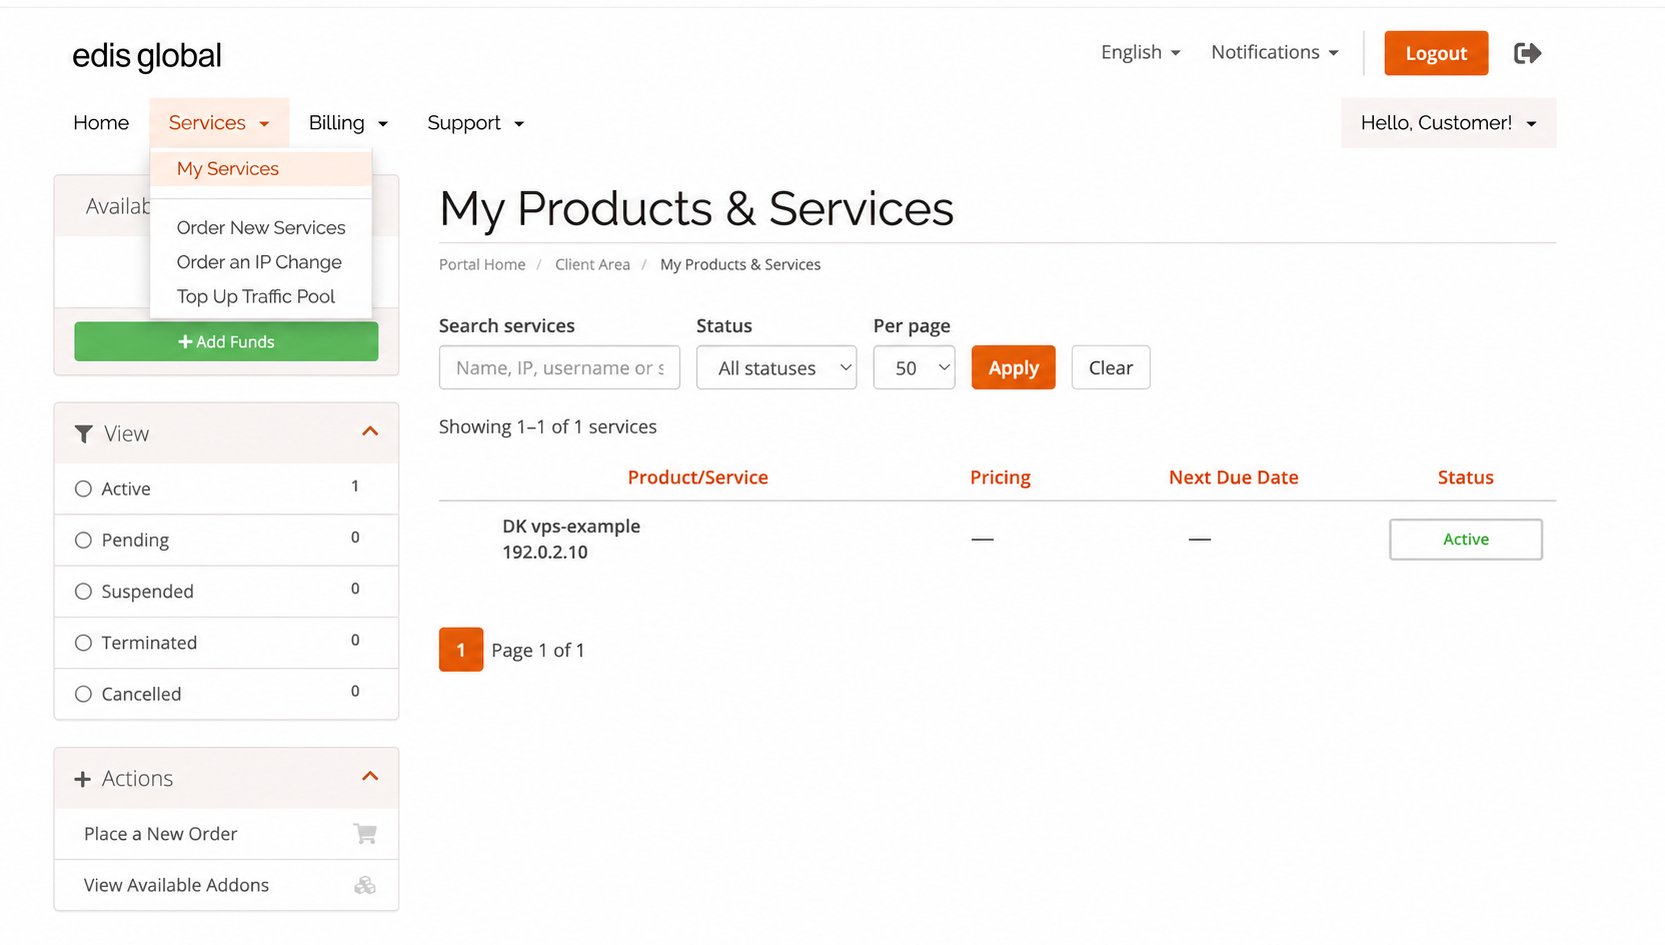This screenshot has width=1665, height=945.
Task: Select the Active radio filter
Action: [x=83, y=489]
